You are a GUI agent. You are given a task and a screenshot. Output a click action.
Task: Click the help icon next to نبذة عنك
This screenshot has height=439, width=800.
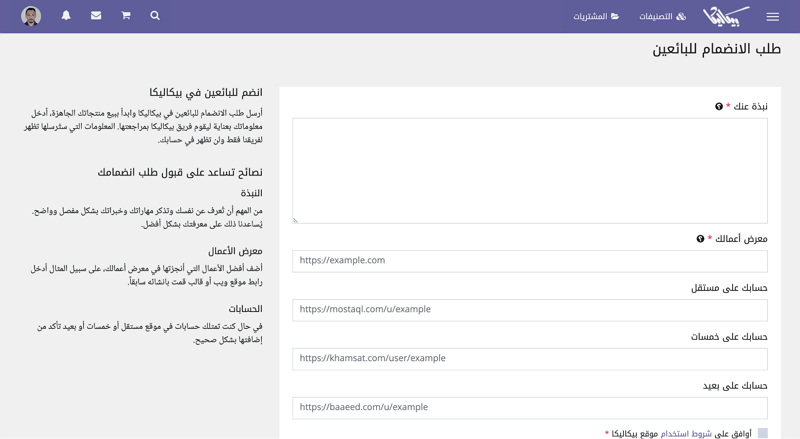click(x=719, y=106)
